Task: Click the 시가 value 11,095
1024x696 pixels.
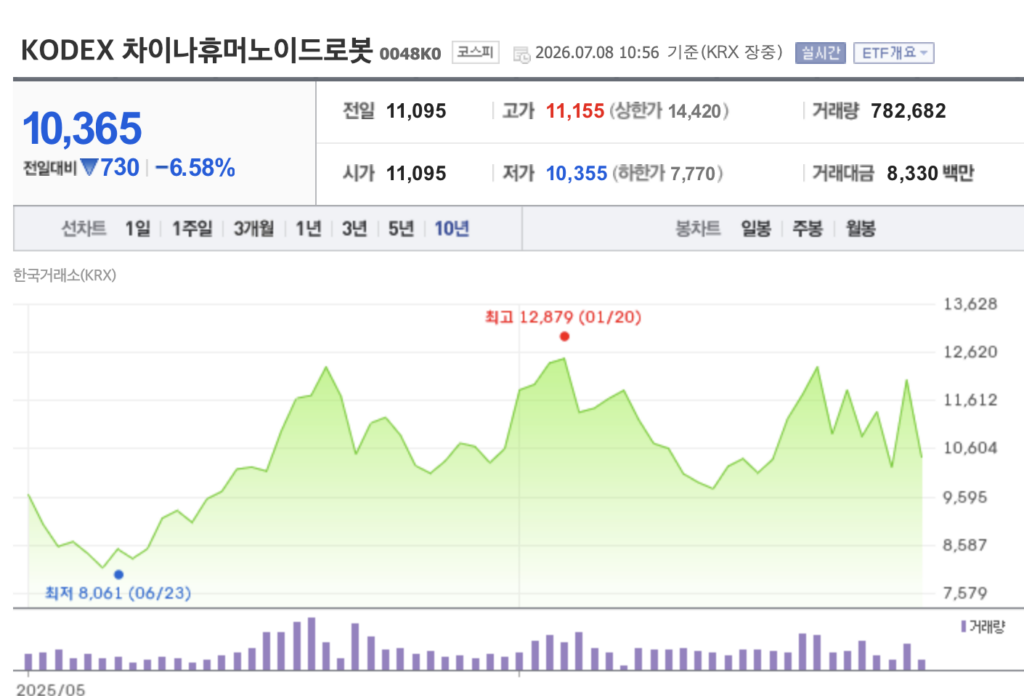Action: (416, 173)
